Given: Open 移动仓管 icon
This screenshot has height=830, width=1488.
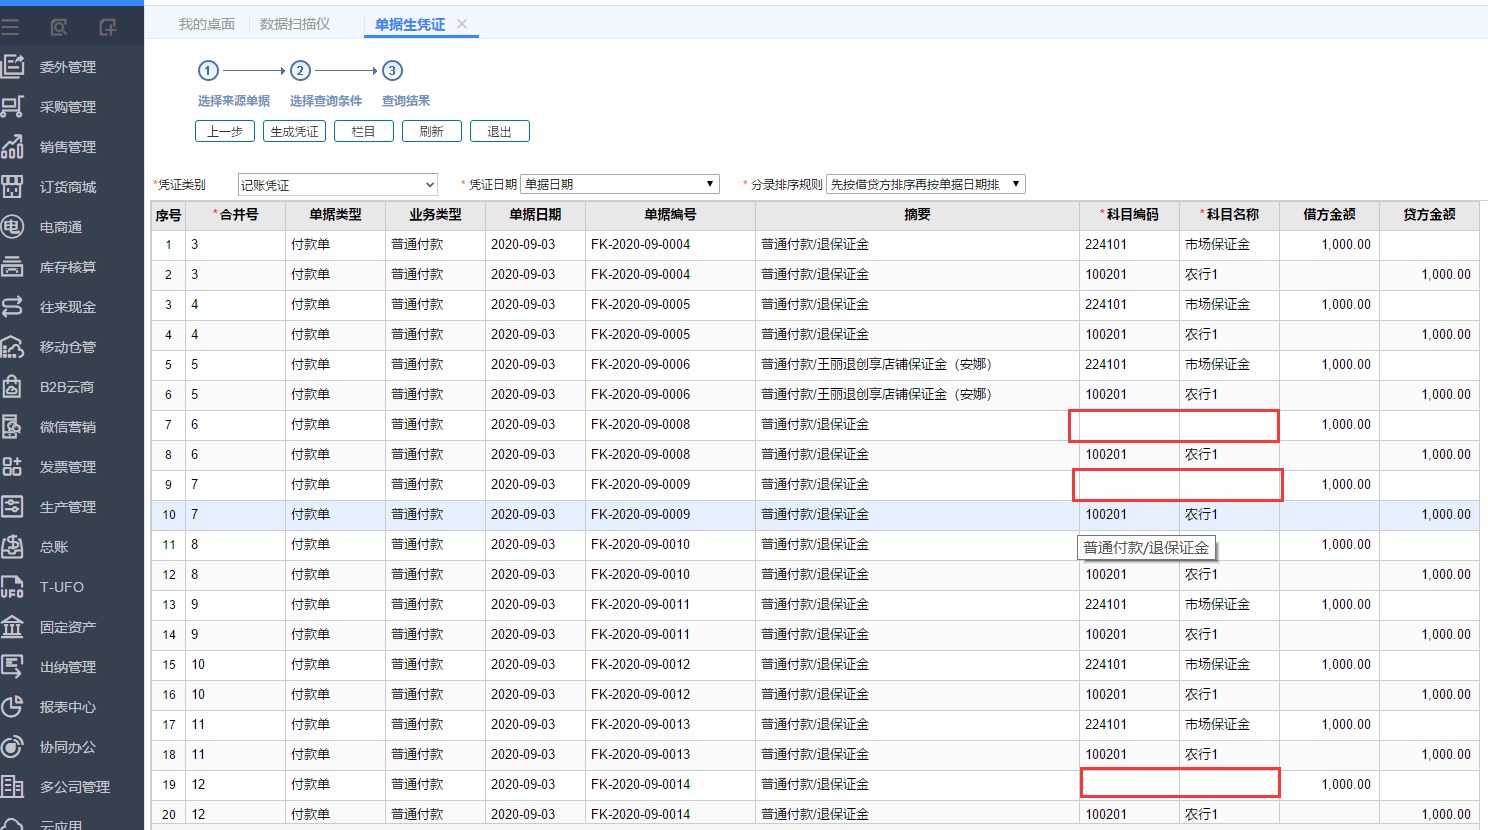Looking at the screenshot, I should pyautogui.click(x=12, y=347).
